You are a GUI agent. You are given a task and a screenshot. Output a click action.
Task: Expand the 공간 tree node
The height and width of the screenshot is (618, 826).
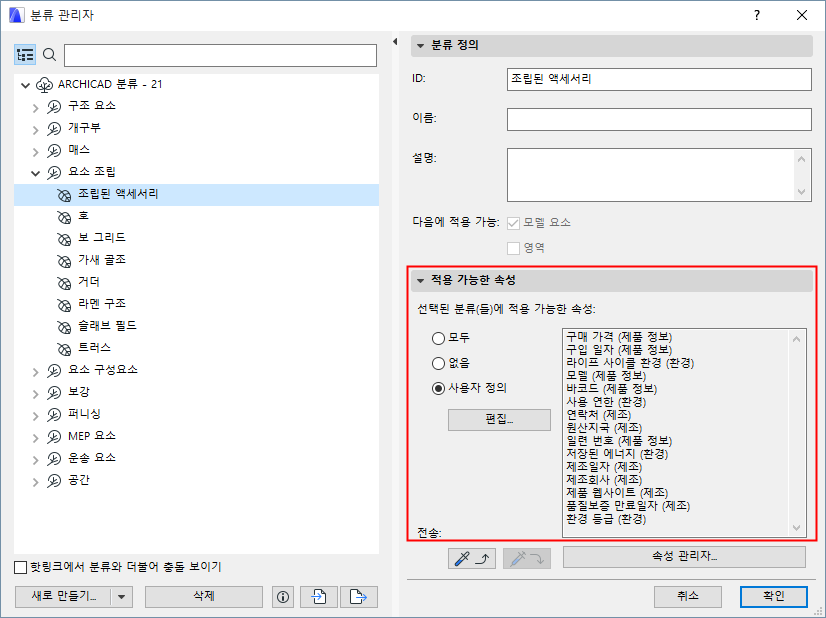35,482
